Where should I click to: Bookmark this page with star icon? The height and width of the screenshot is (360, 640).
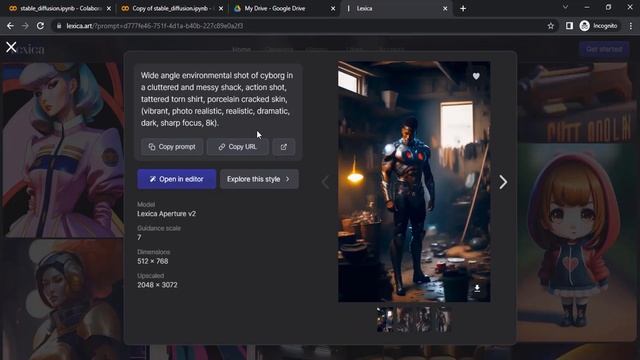coord(551,26)
